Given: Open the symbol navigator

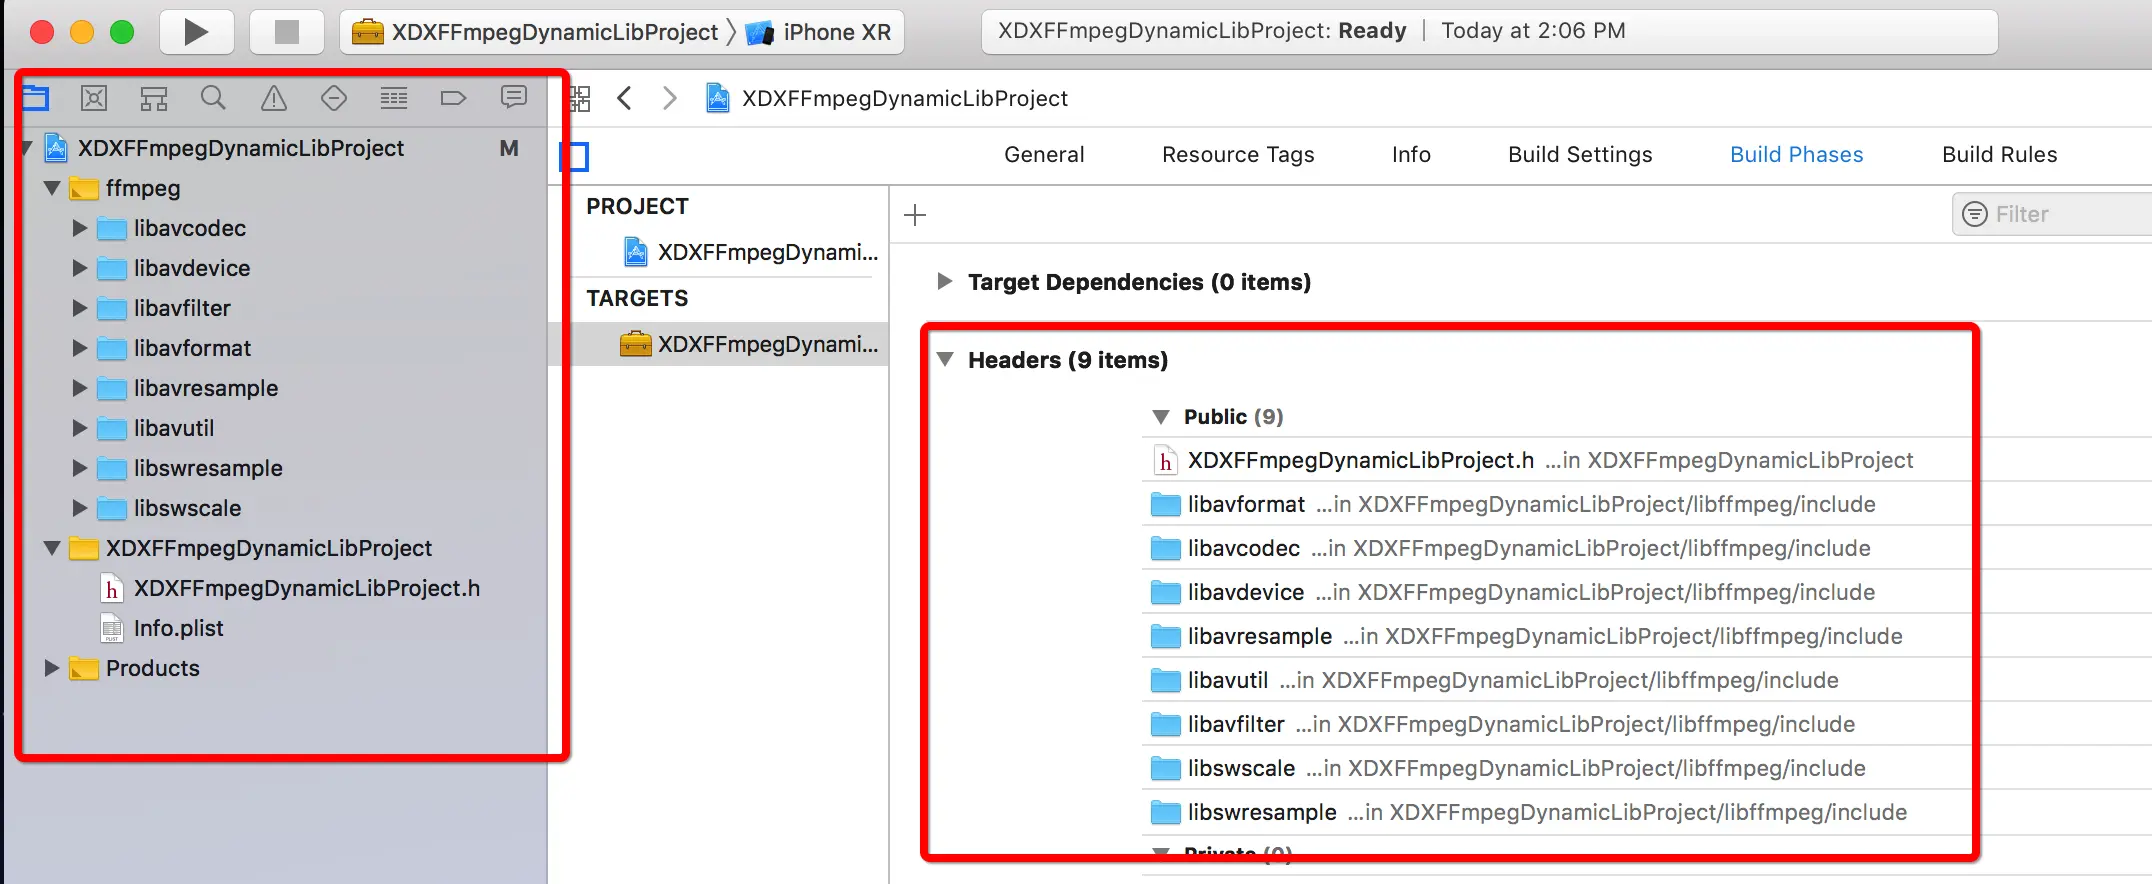Looking at the screenshot, I should (154, 98).
